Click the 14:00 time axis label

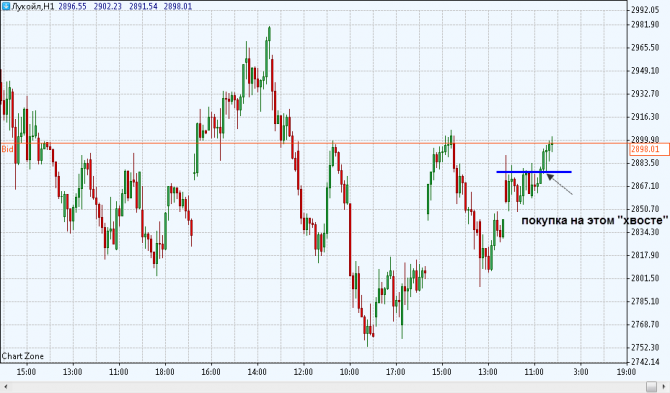point(257,372)
